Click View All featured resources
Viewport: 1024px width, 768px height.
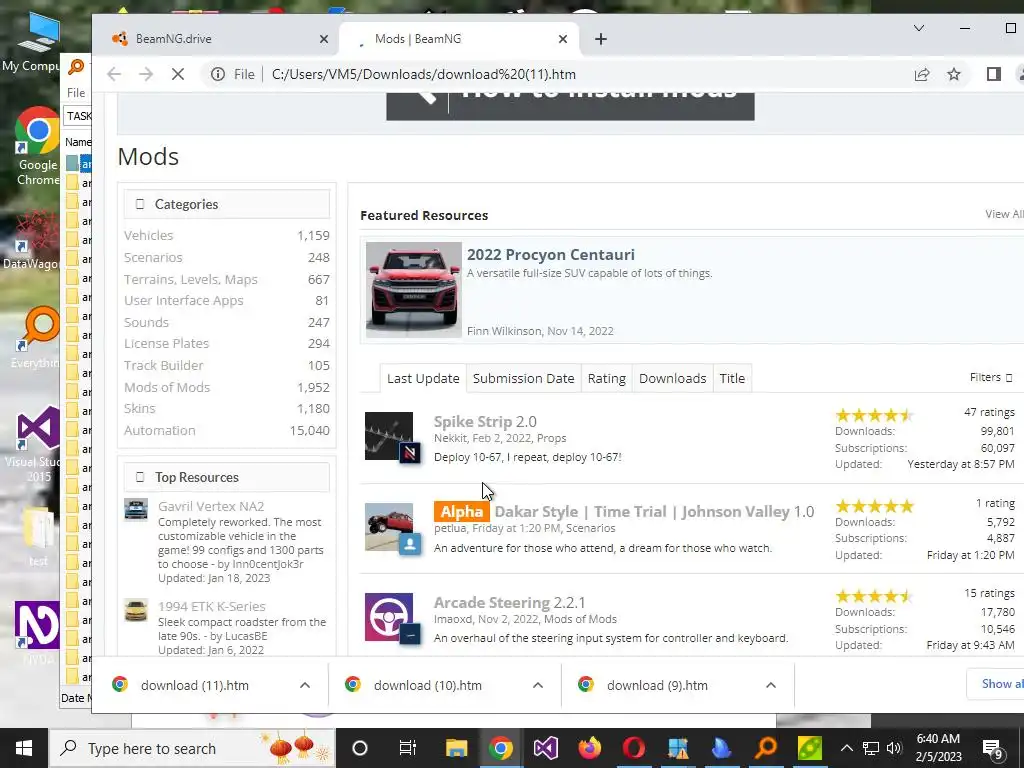pyautogui.click(x=1004, y=214)
